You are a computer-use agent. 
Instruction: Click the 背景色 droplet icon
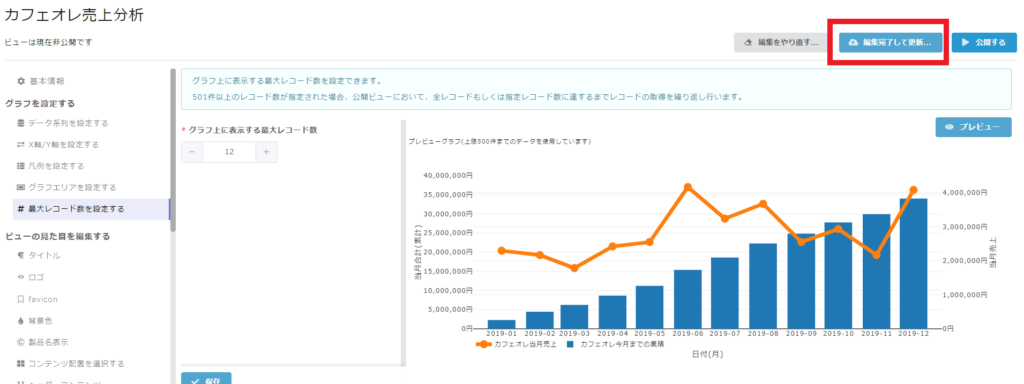pyautogui.click(x=21, y=321)
